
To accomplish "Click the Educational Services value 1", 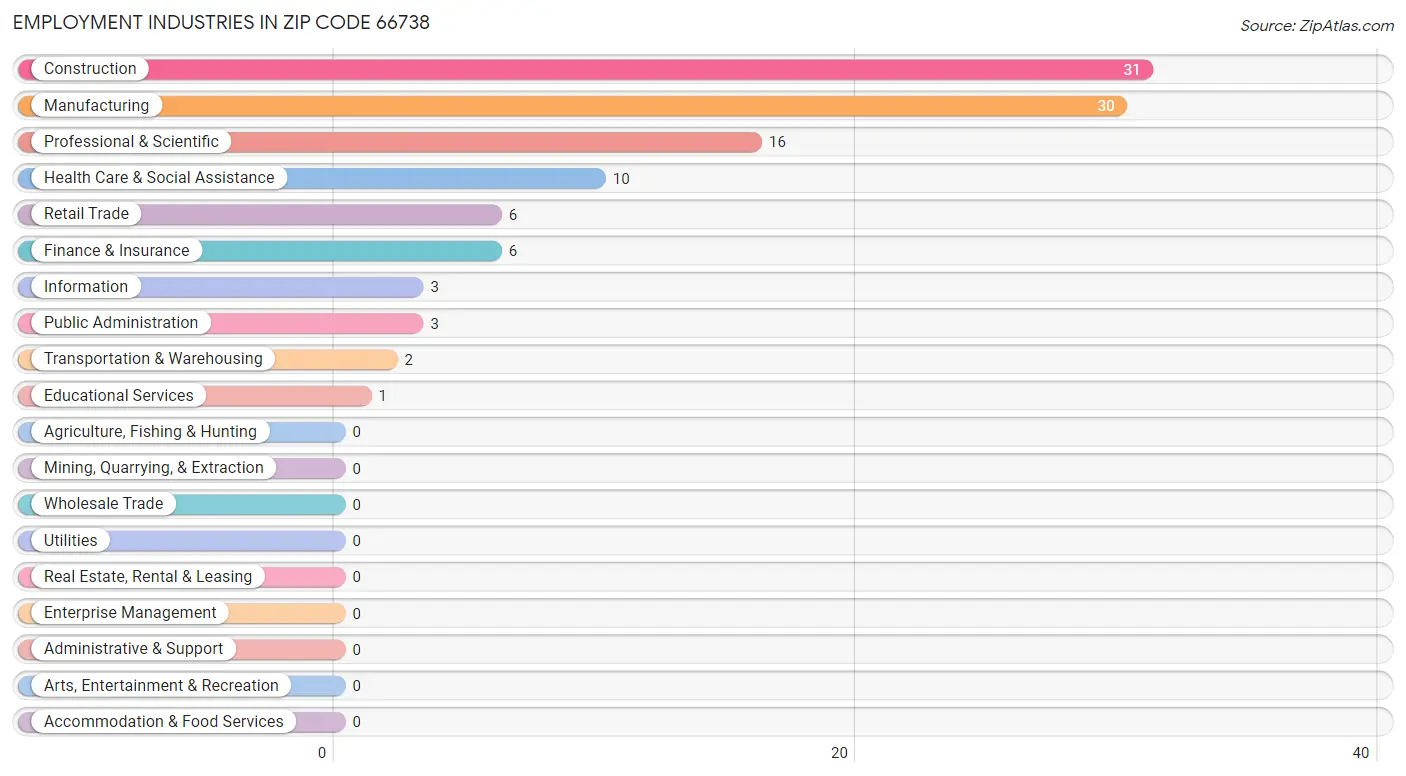I will tap(382, 396).
